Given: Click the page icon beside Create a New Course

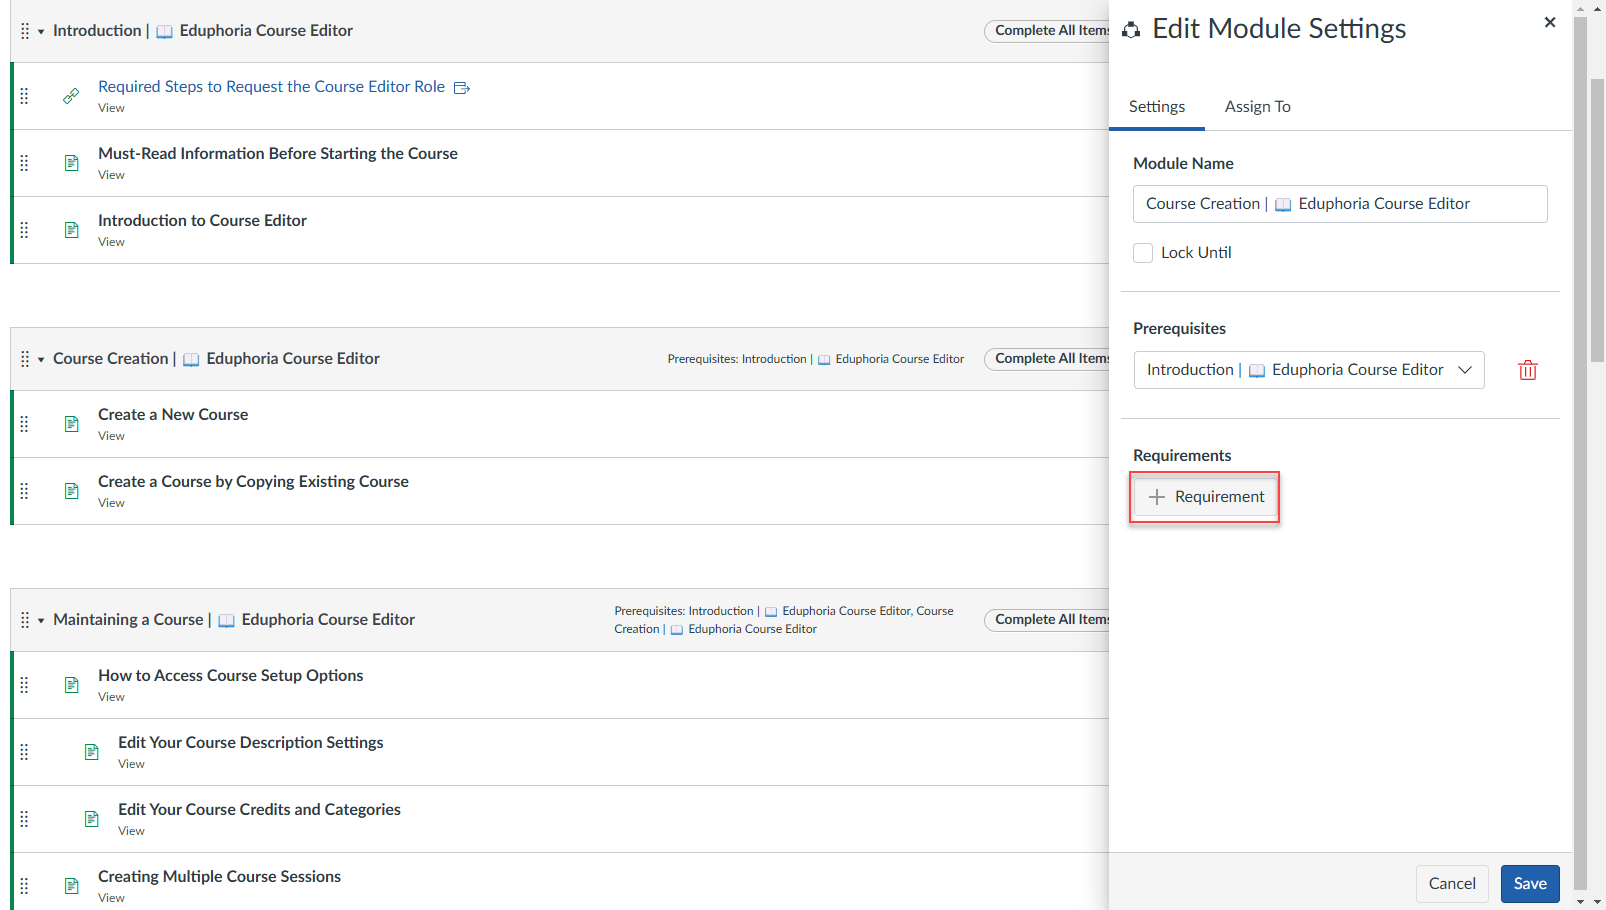Looking at the screenshot, I should [x=71, y=423].
